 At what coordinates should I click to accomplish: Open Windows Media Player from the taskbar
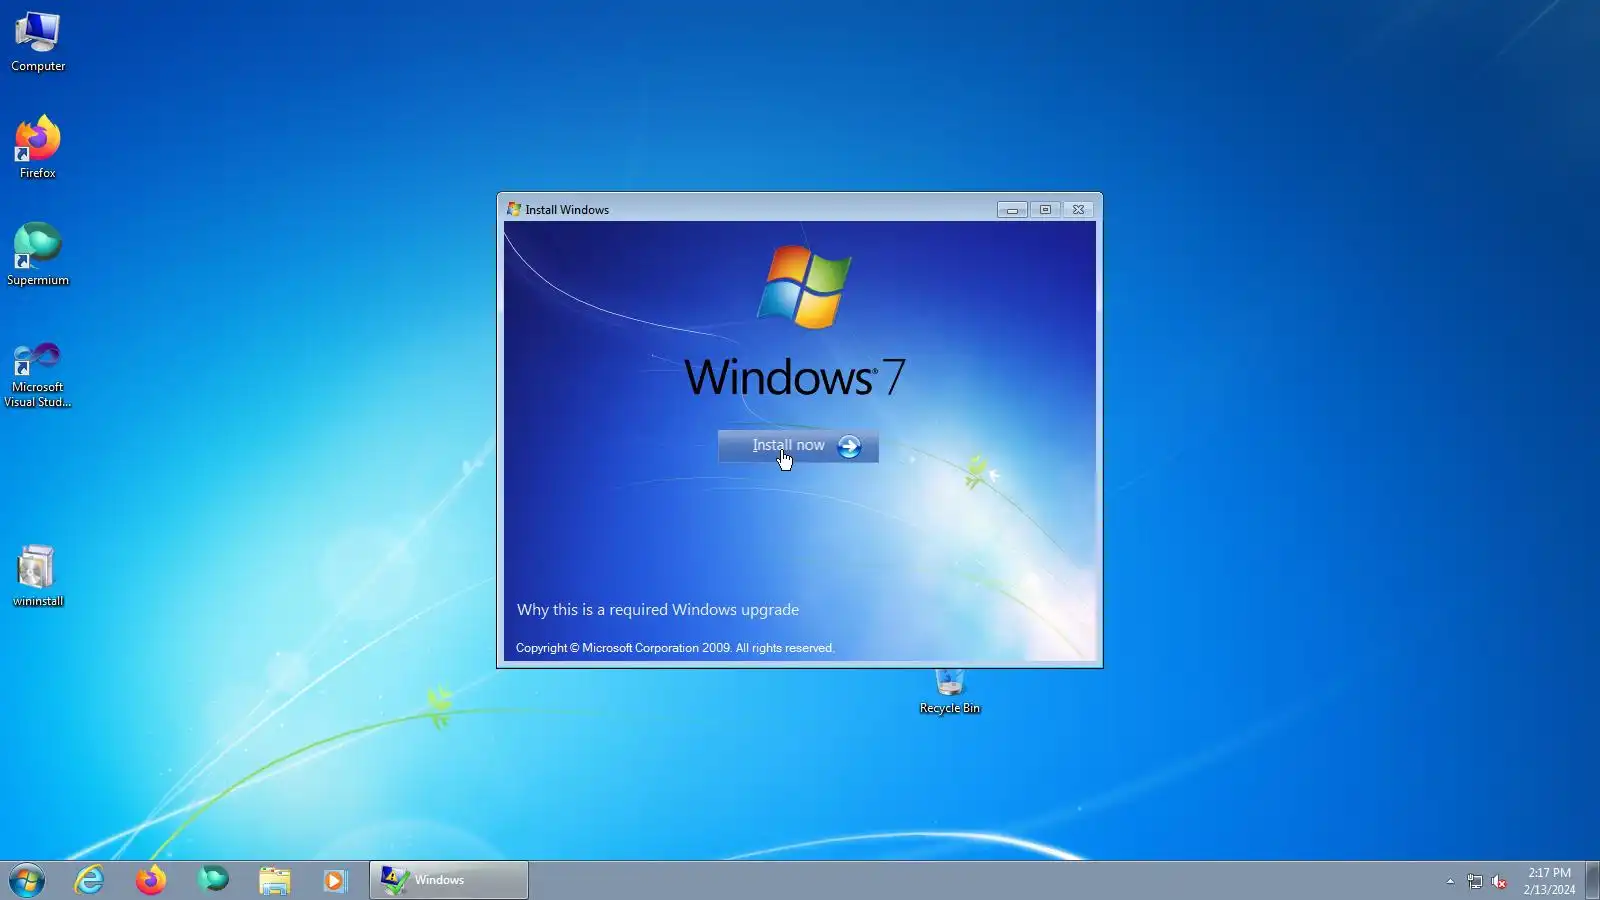click(335, 880)
